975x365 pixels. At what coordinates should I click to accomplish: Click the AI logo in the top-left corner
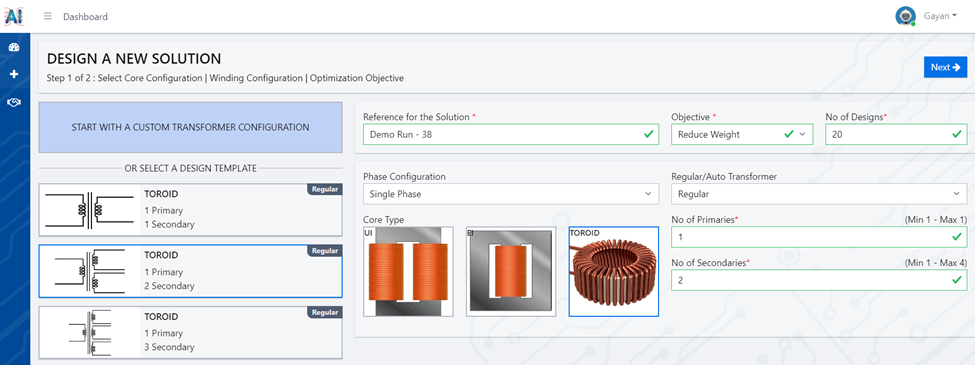(14, 16)
